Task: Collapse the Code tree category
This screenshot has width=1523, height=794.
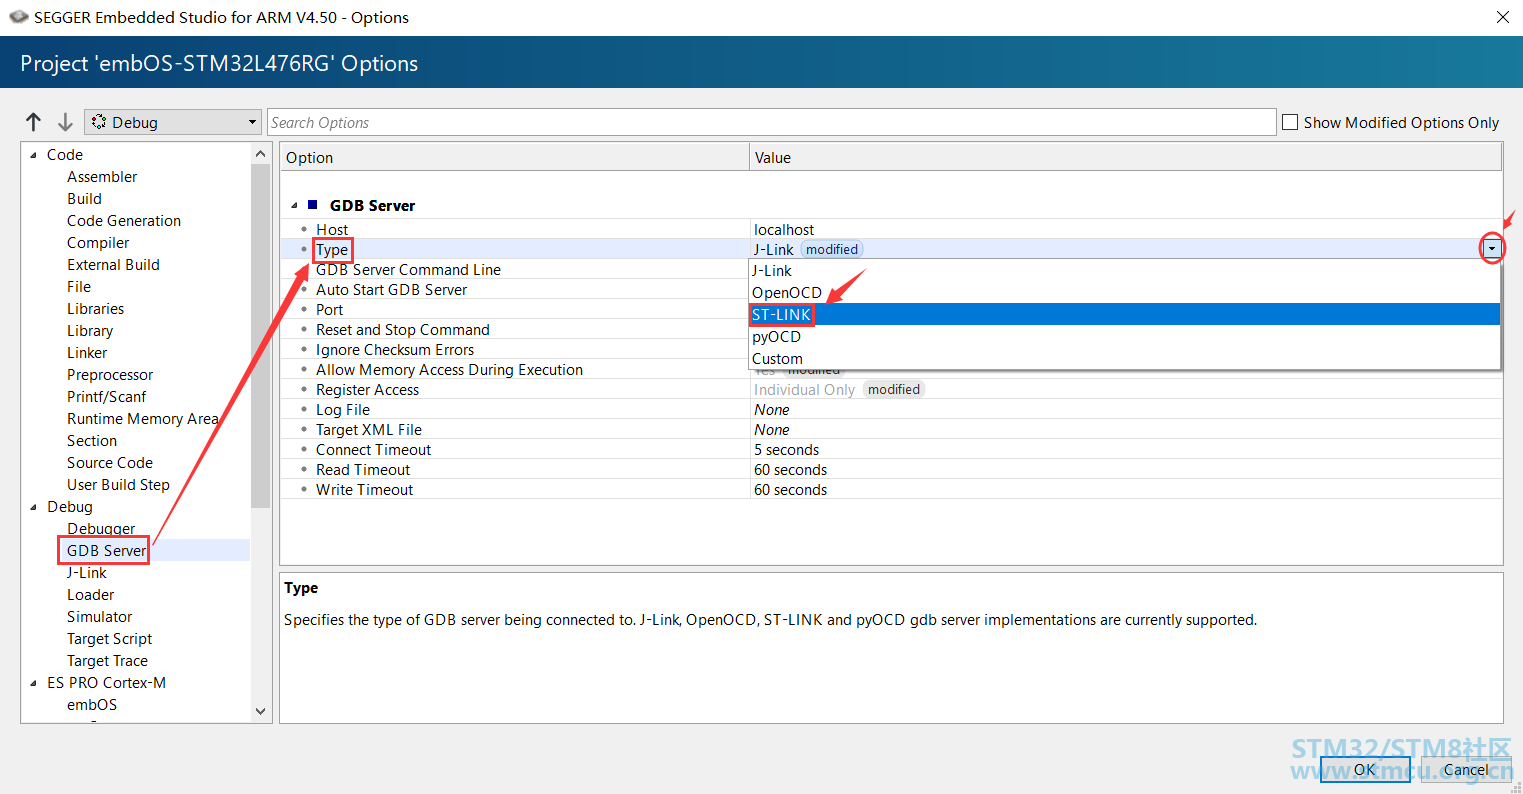Action: point(34,155)
